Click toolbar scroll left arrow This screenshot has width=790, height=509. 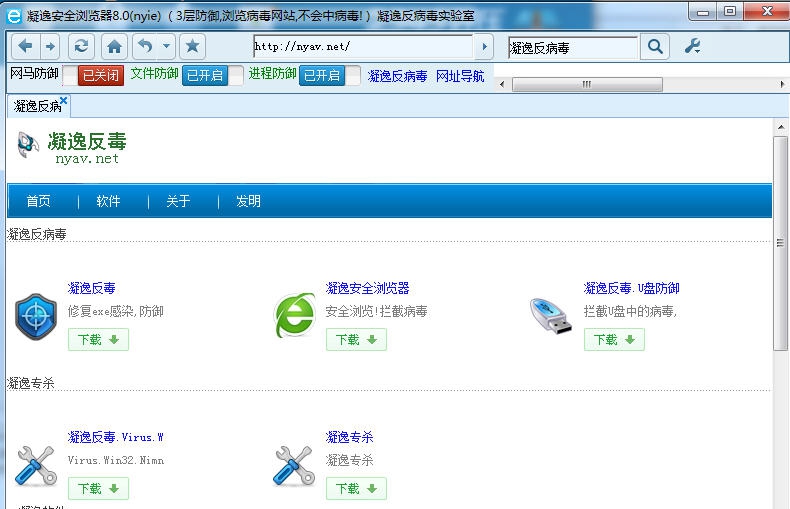(x=502, y=84)
